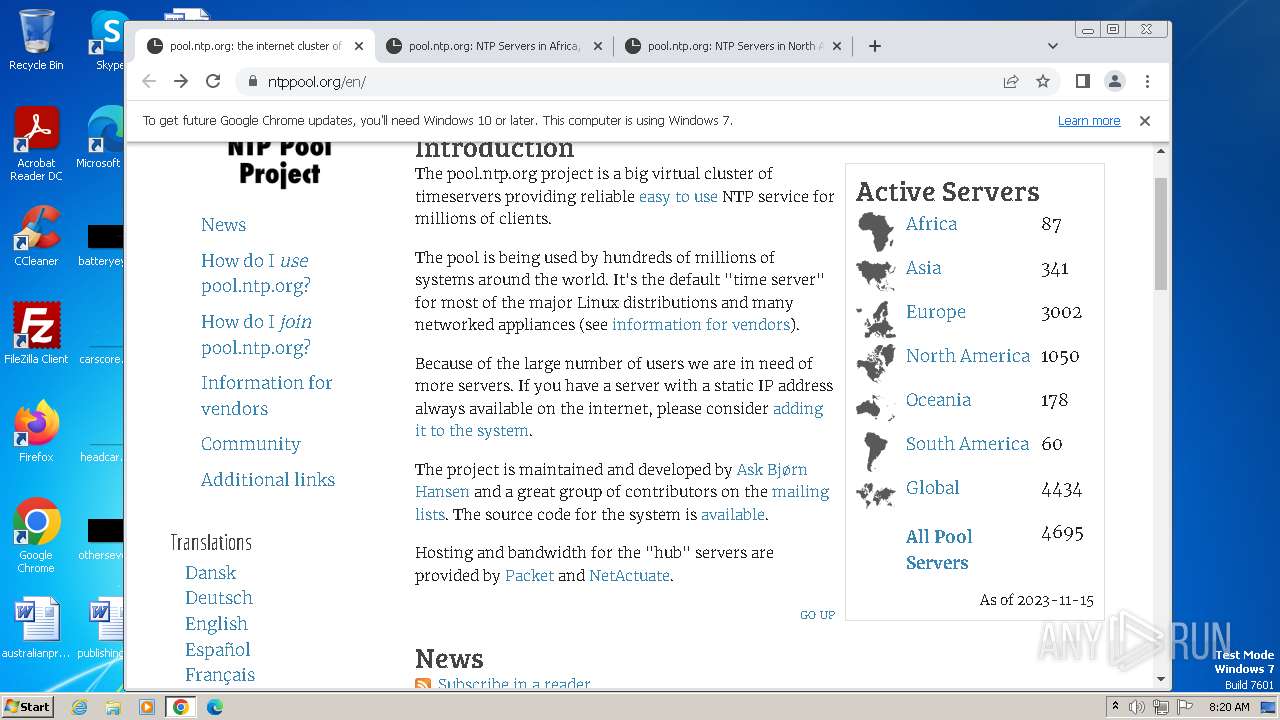This screenshot has width=1280, height=720.
Task: Click the Africa continent map icon
Action: pos(876,231)
